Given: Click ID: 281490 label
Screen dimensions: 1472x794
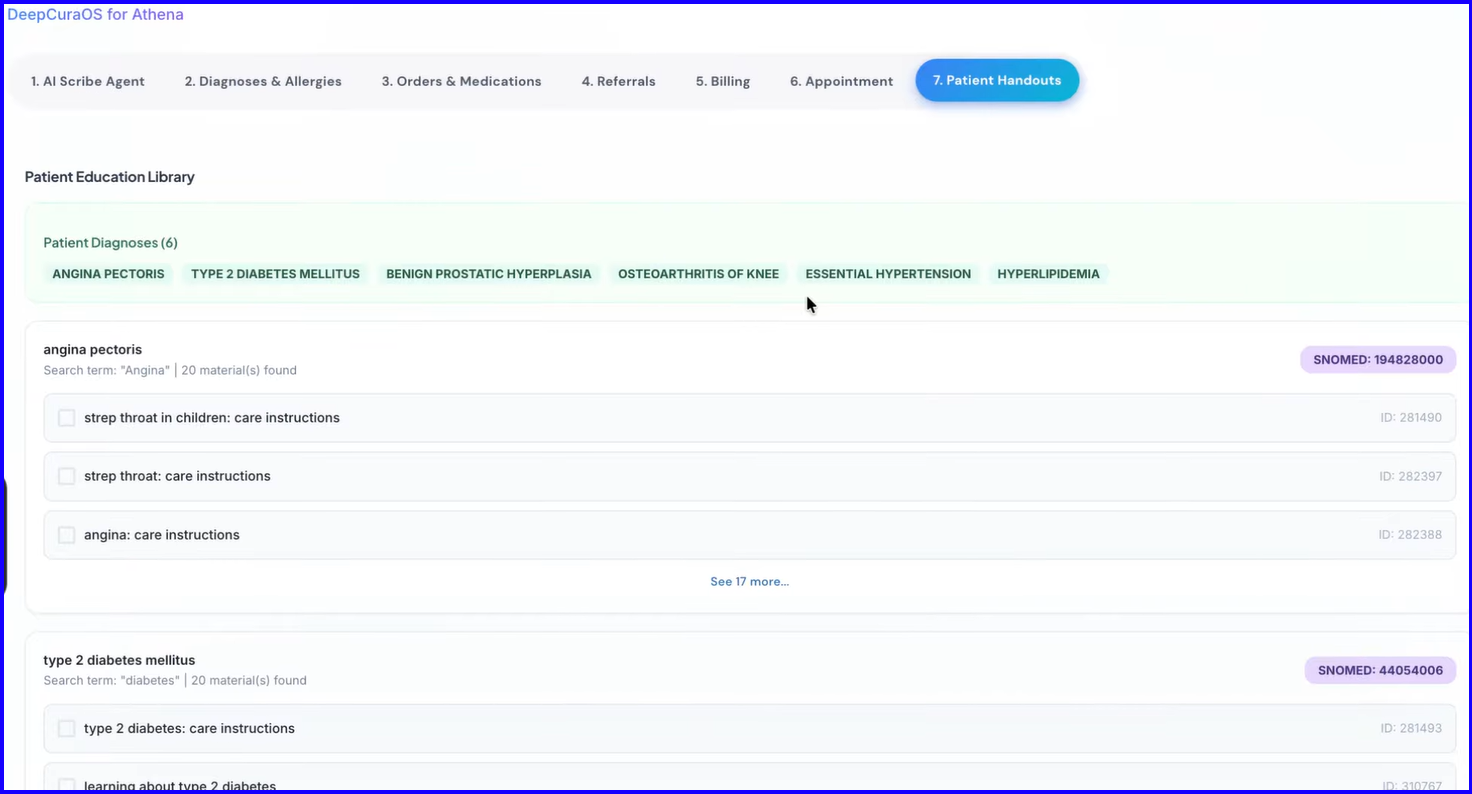Looking at the screenshot, I should 1411,418.
